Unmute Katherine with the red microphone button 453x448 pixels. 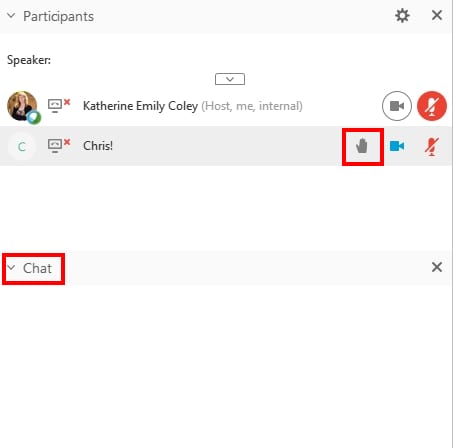(x=432, y=106)
